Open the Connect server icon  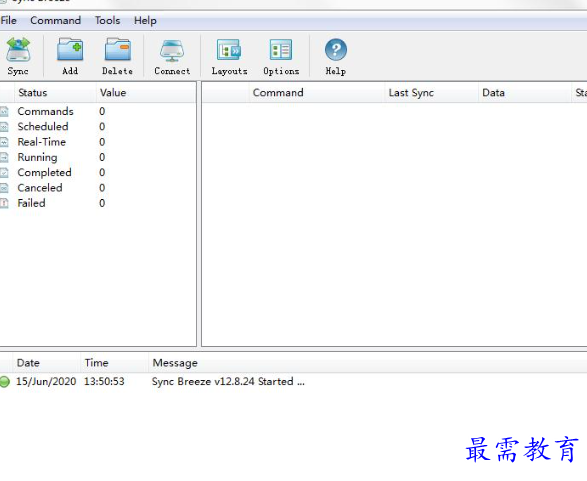(172, 51)
